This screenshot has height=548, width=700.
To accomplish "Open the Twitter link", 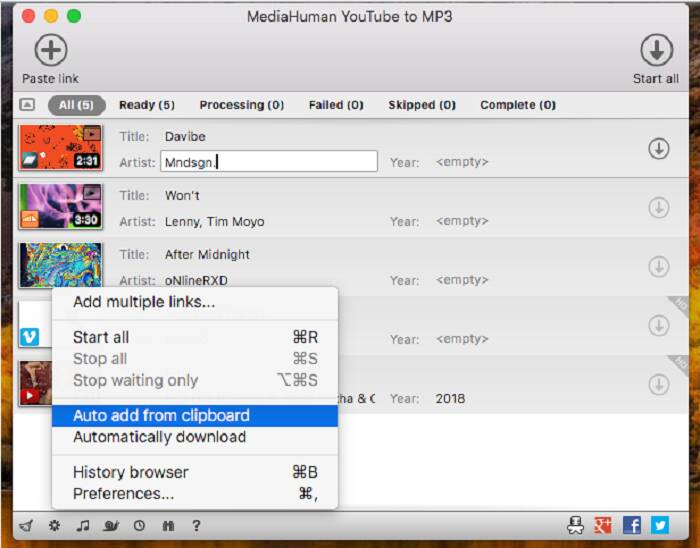I will tap(660, 525).
